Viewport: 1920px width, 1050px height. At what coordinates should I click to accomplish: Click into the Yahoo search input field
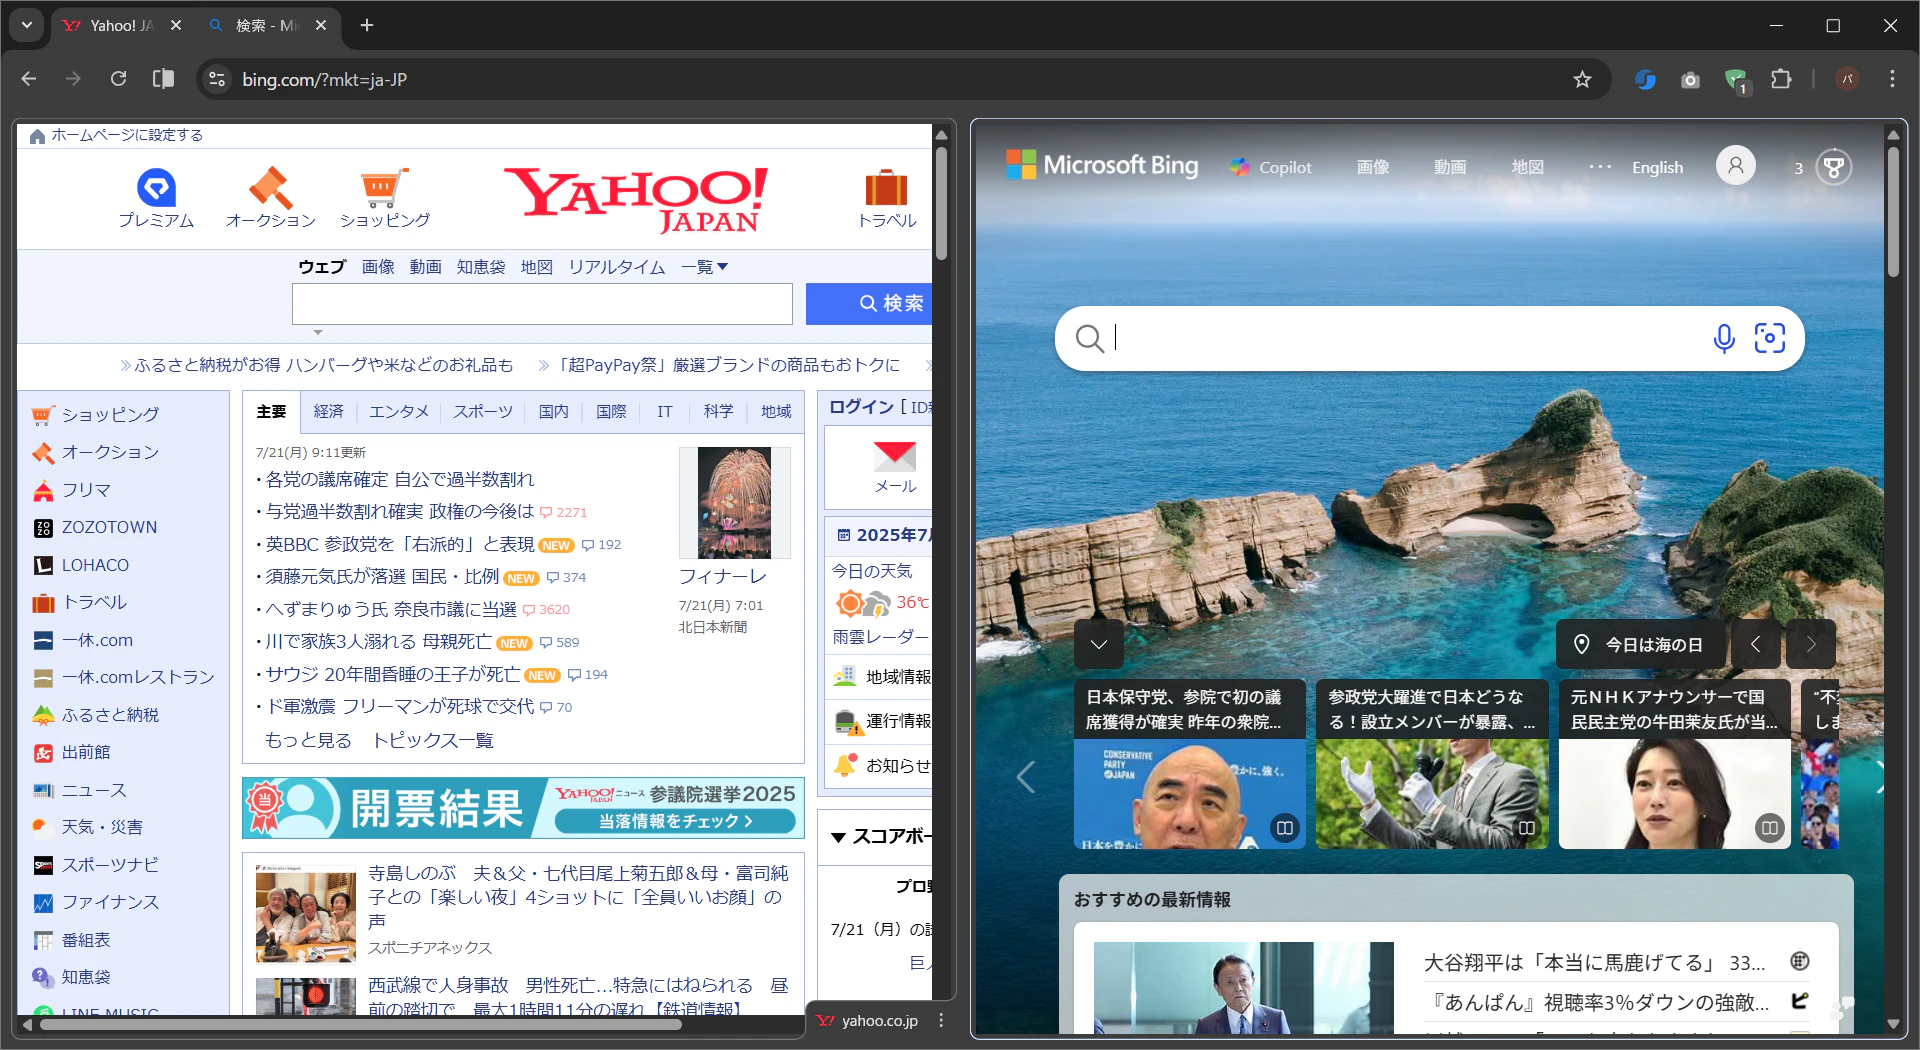pyautogui.click(x=542, y=304)
